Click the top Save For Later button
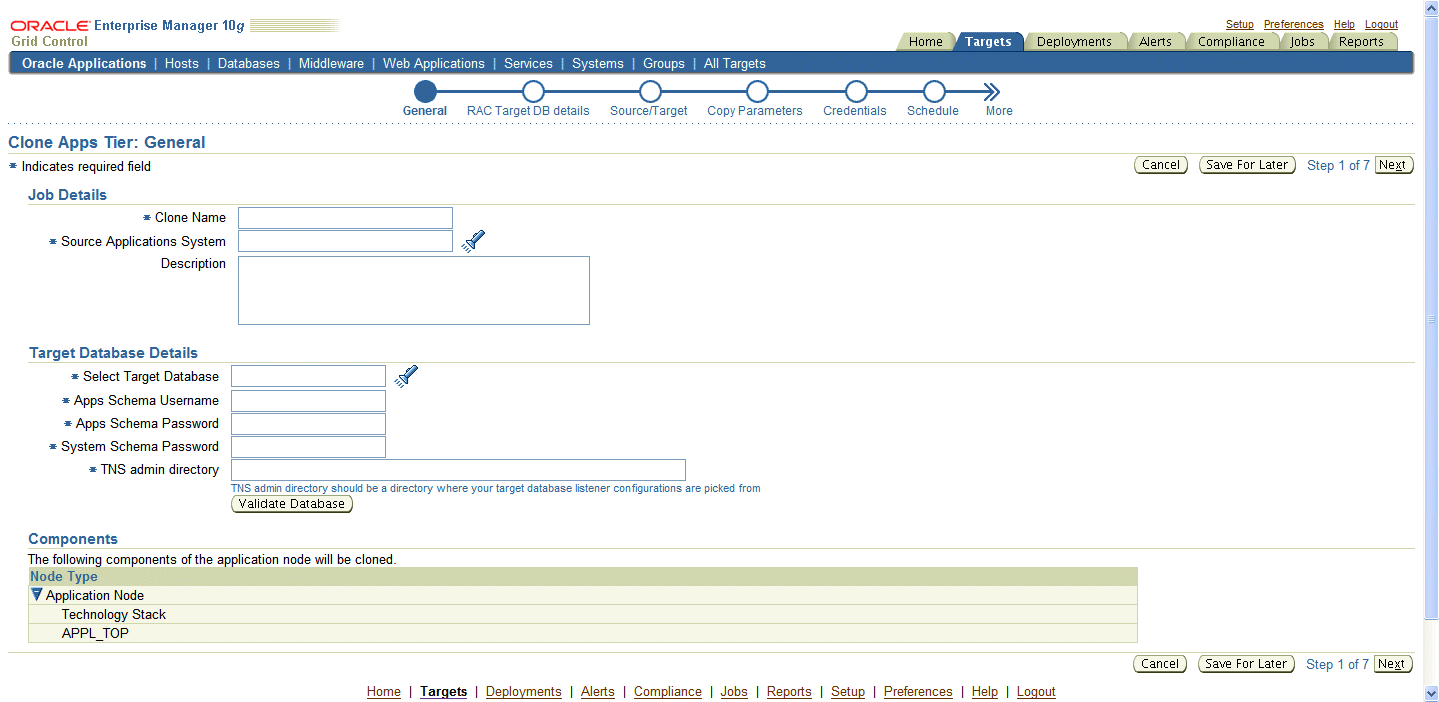The width and height of the screenshot is (1439, 702). 1247,165
